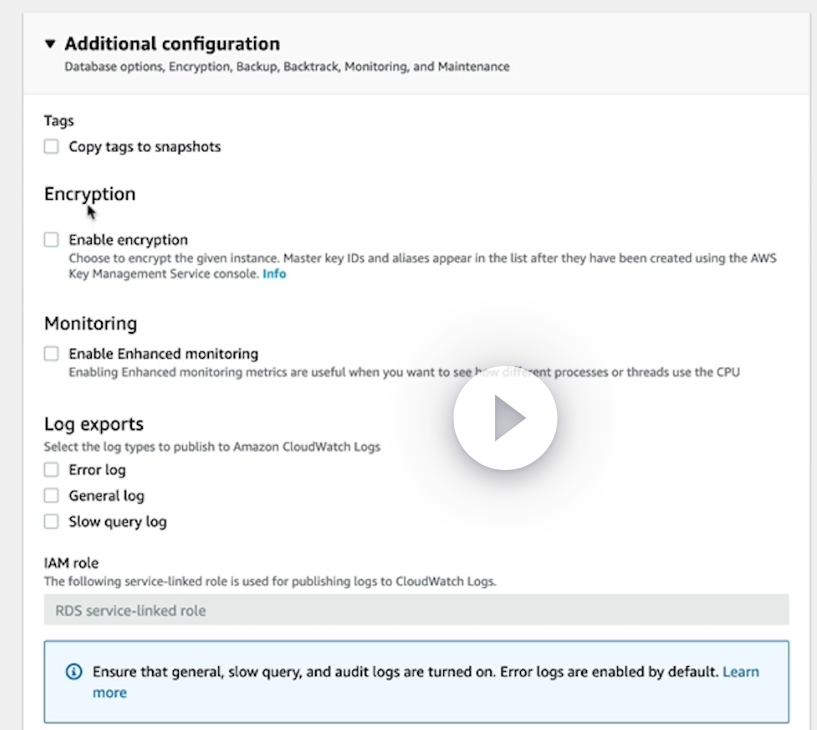817x730 pixels.
Task: Click the database options subtitle text
Action: [x=287, y=67]
